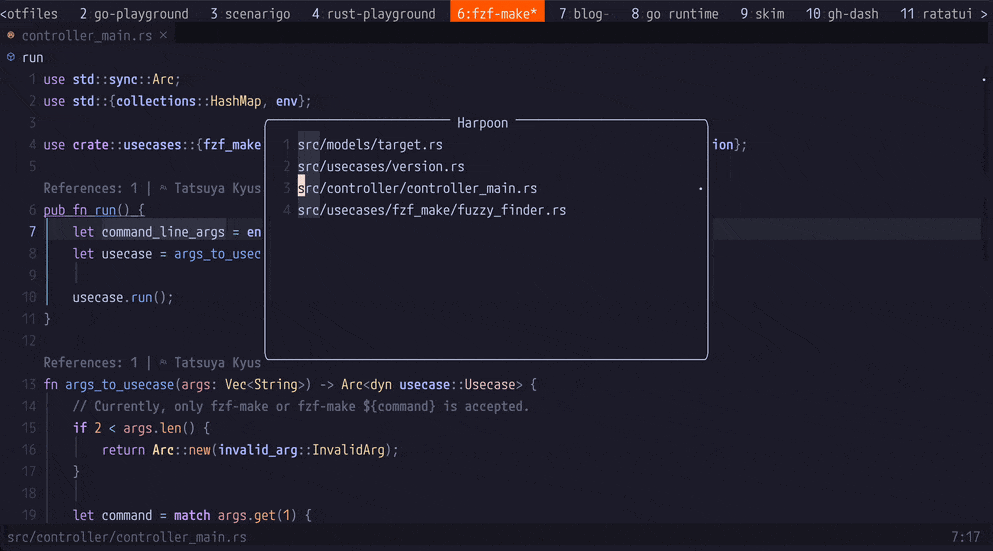Screen dimensions: 993x551
Task: Switch to tmux window 8 go runtime
Action: tap(674, 13)
